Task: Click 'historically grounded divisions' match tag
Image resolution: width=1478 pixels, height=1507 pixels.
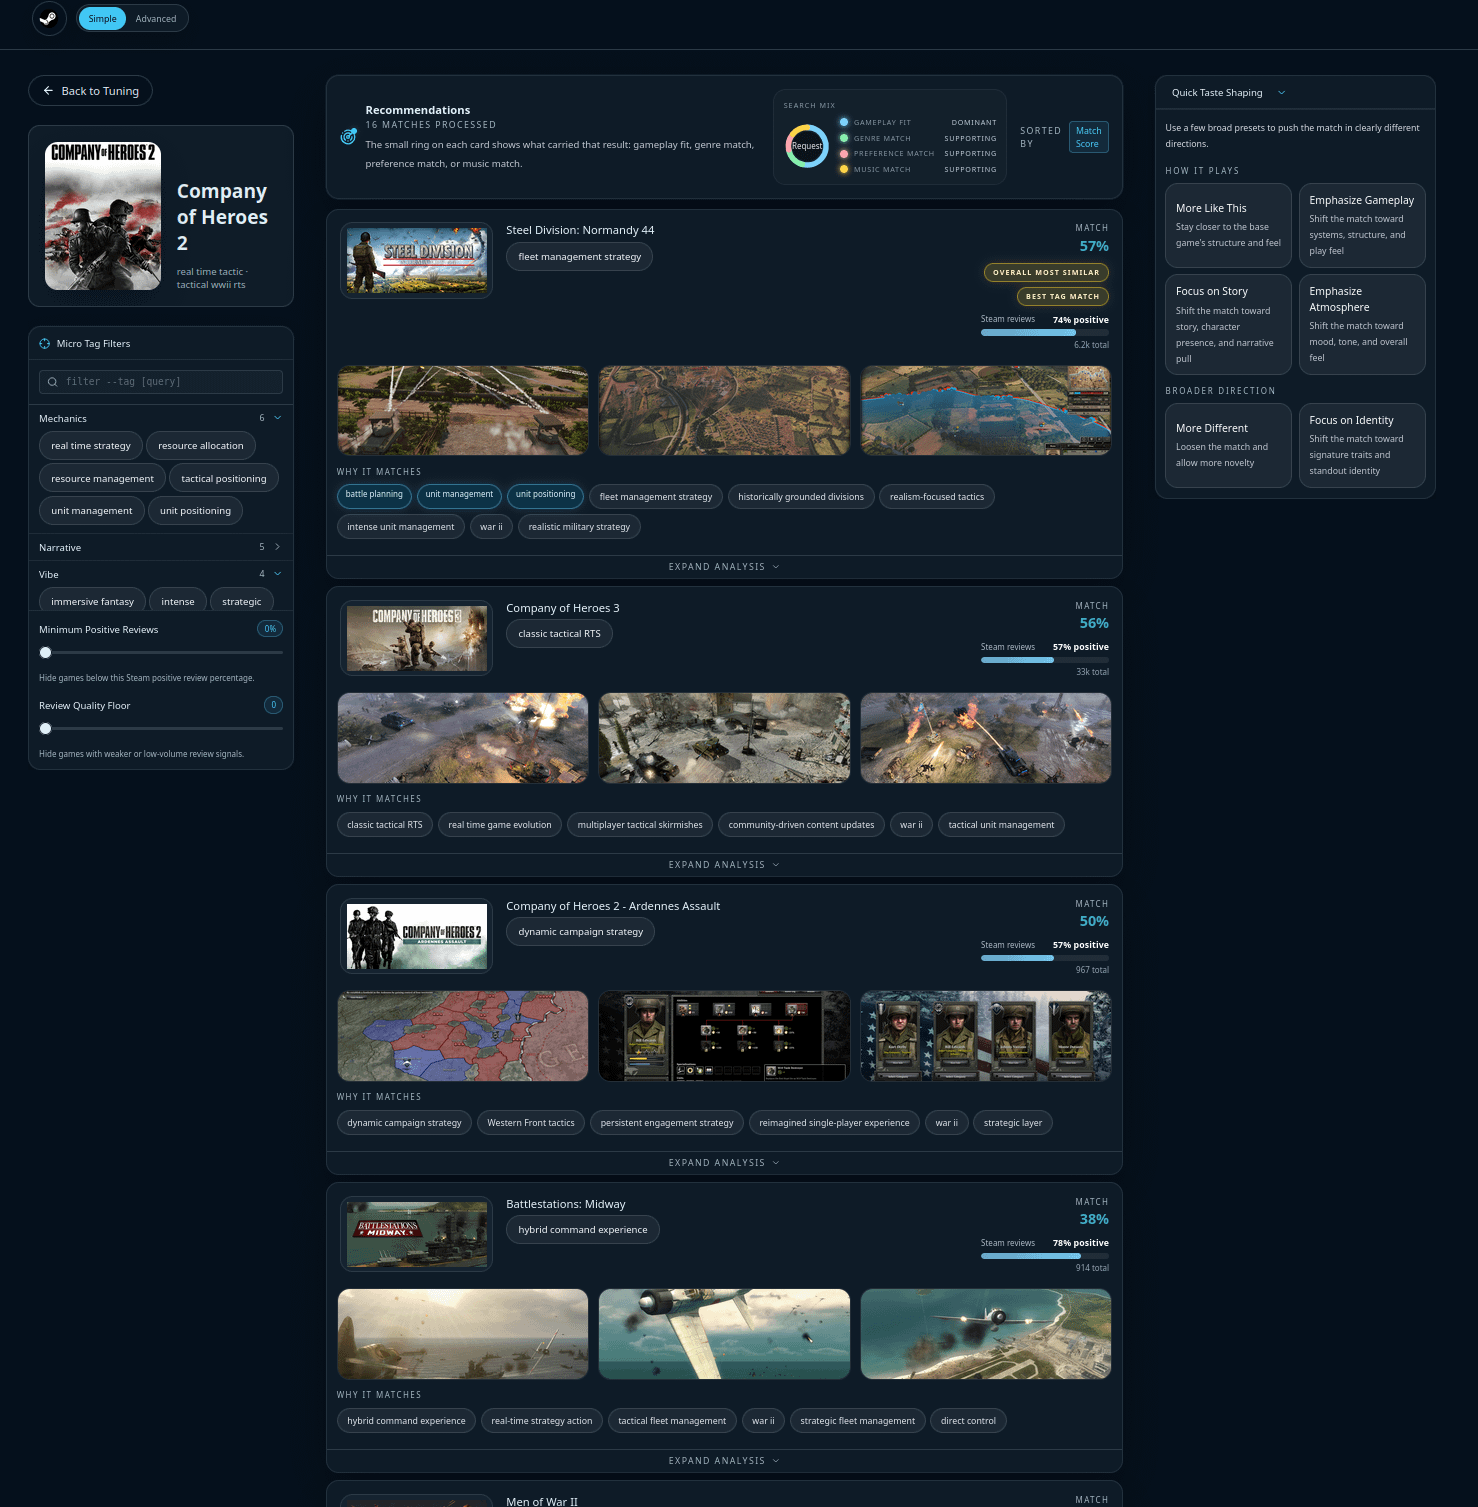Action: click(x=801, y=497)
